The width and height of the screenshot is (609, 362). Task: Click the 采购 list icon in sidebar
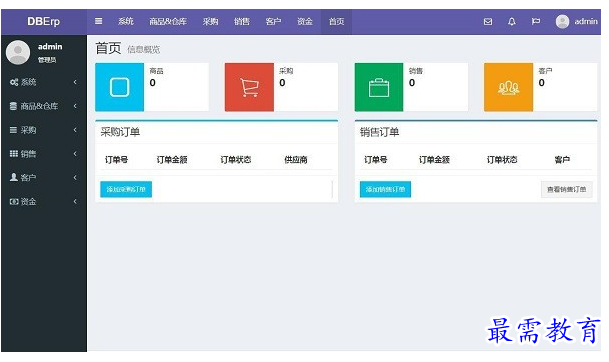[x=13, y=130]
